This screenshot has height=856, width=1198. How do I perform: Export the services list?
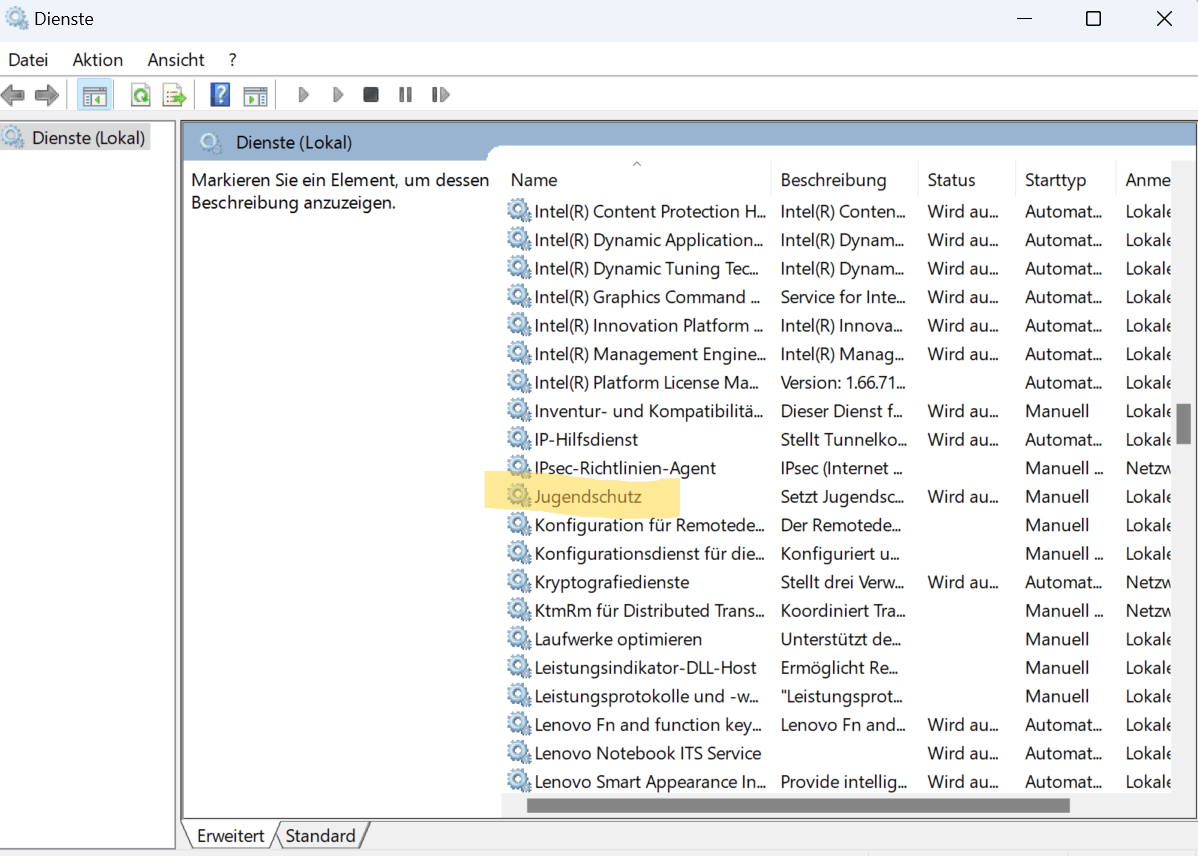[x=173, y=94]
